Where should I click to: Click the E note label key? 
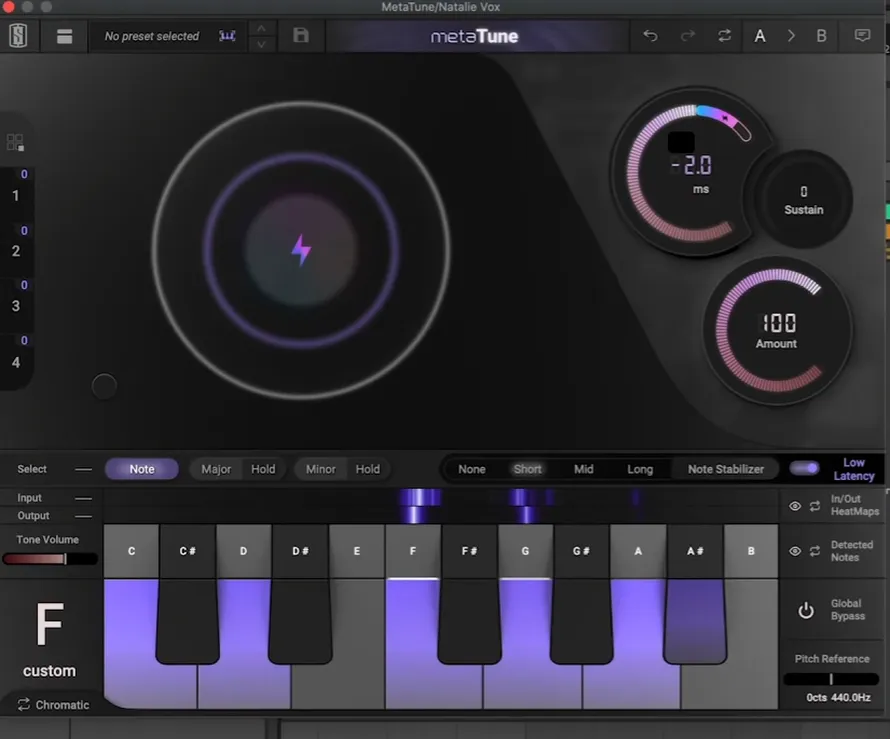point(356,551)
